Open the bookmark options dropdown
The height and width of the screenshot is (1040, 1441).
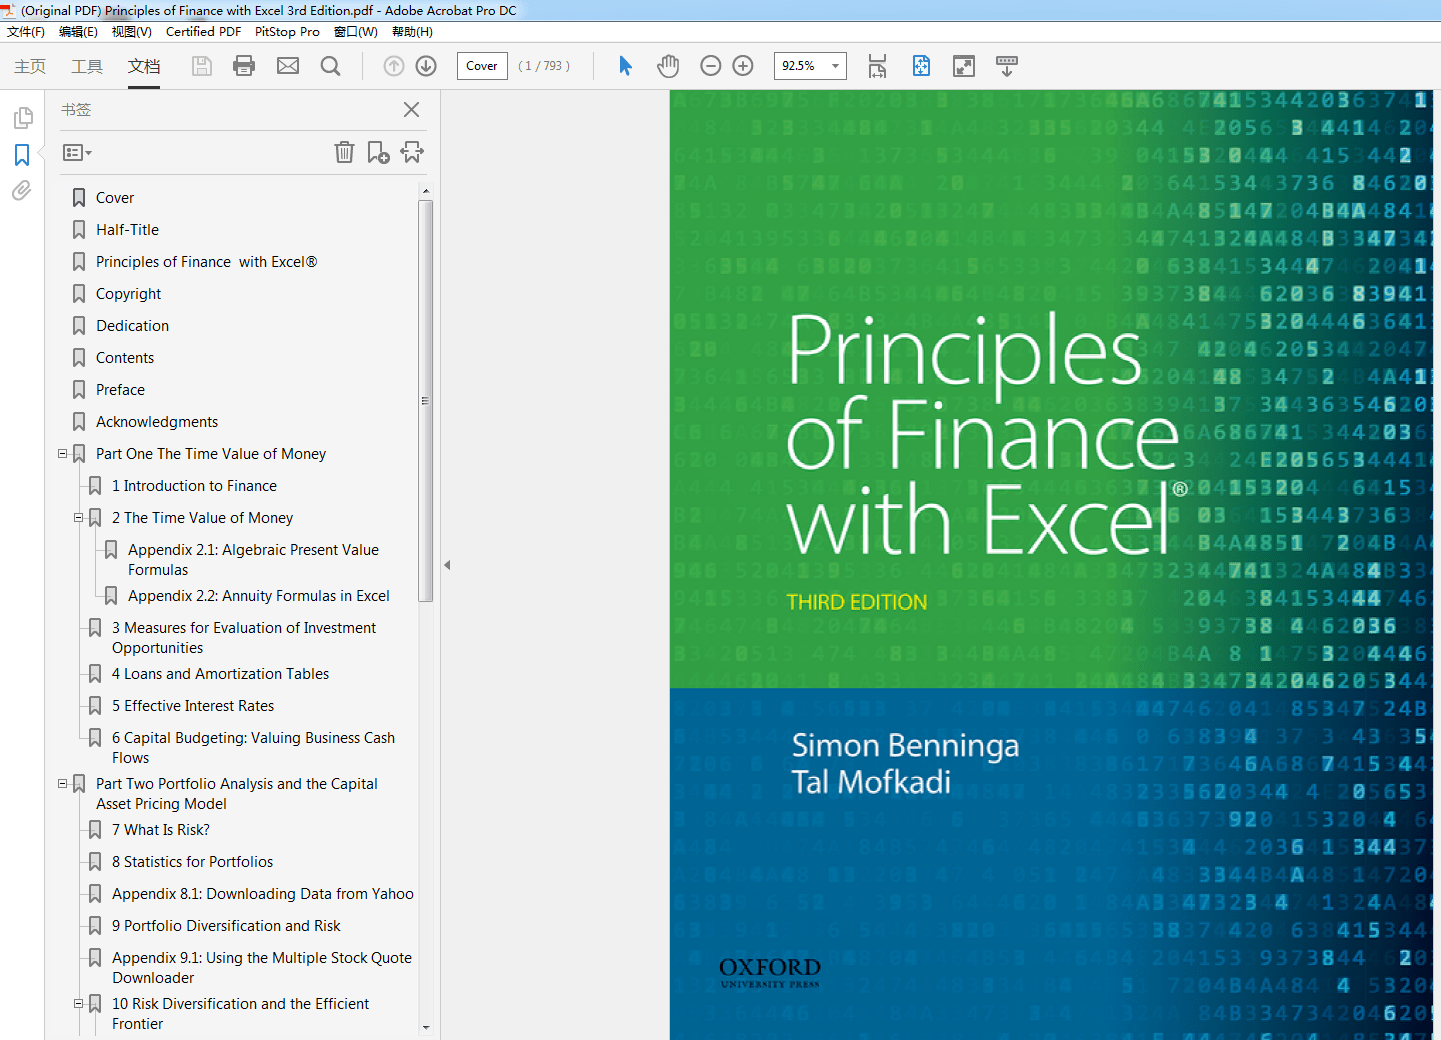point(76,152)
